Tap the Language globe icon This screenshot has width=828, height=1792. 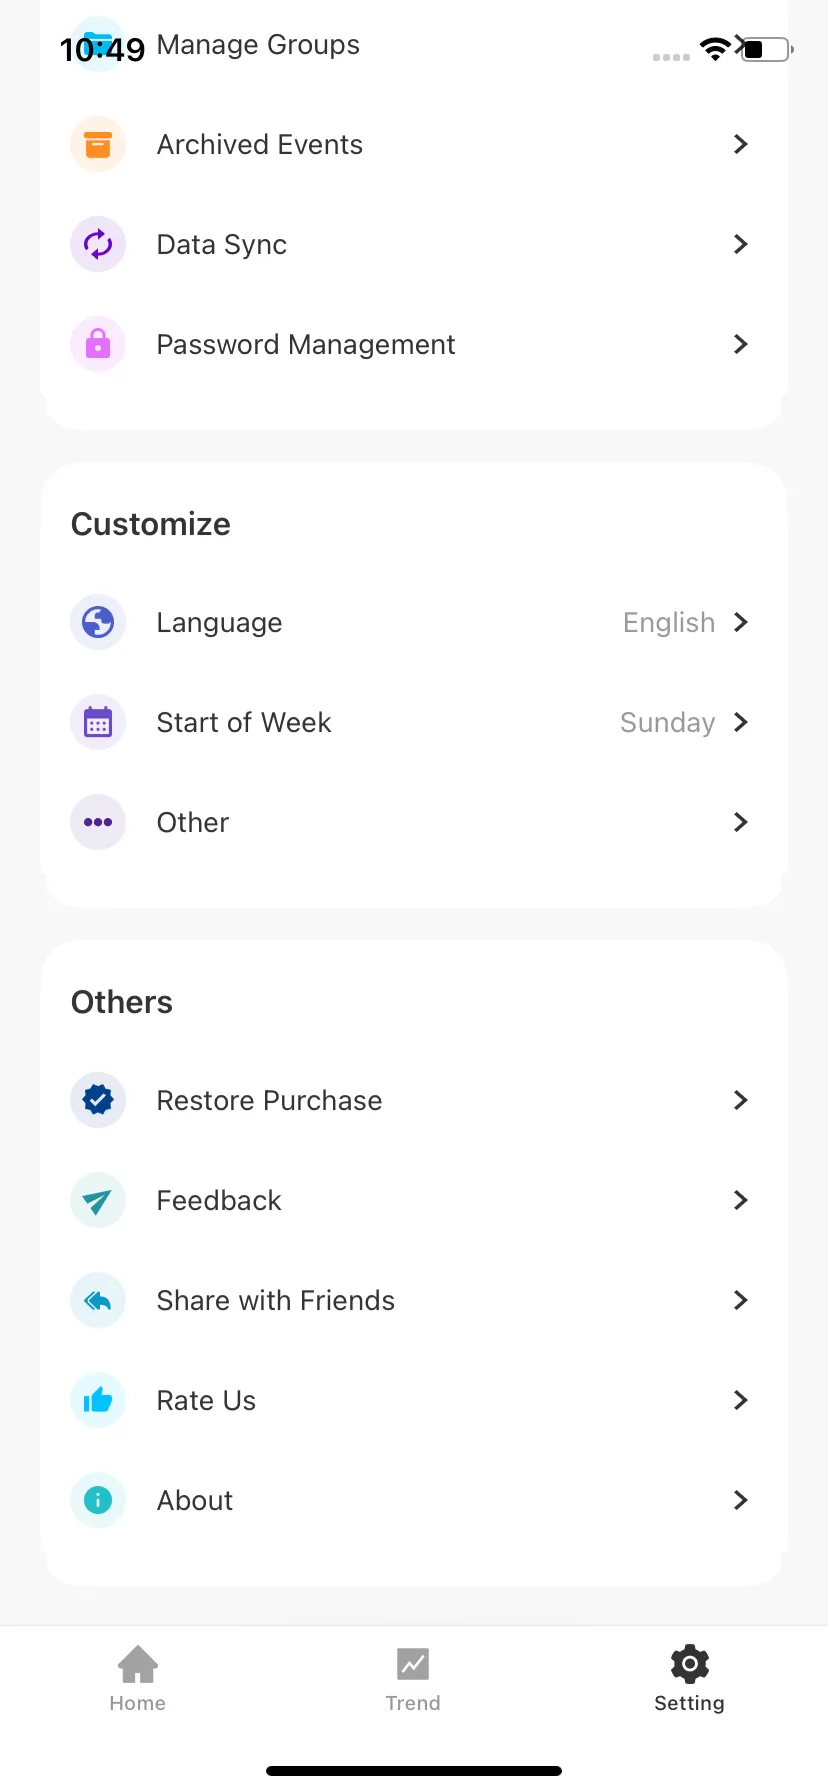click(98, 622)
